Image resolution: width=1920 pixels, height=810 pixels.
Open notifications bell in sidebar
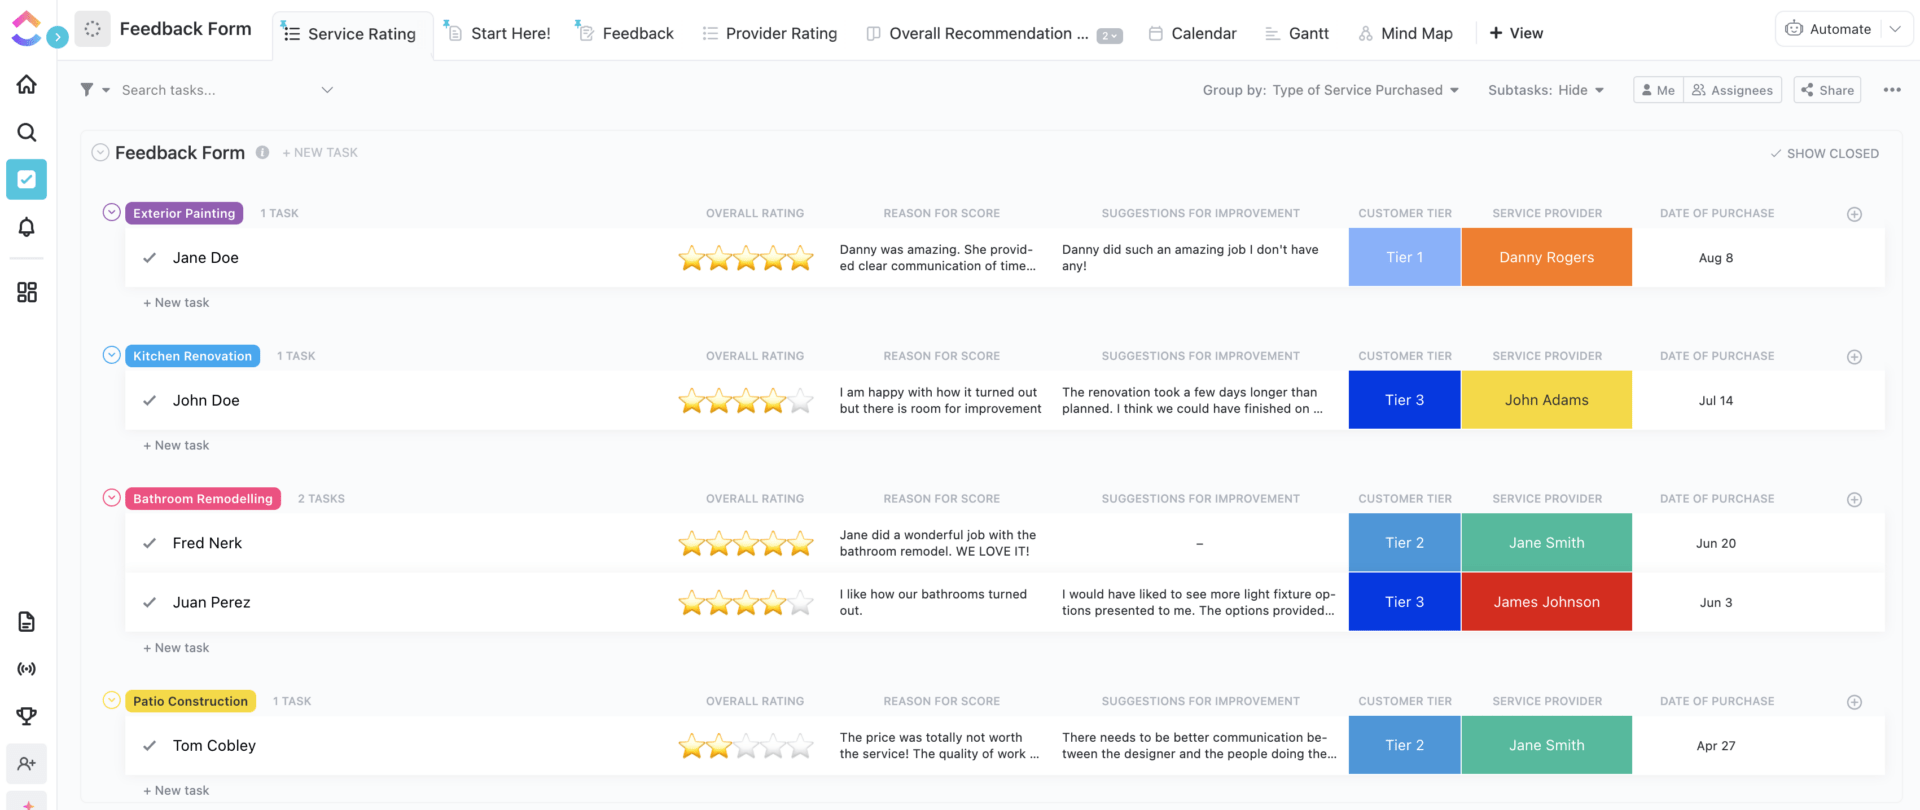(x=27, y=227)
